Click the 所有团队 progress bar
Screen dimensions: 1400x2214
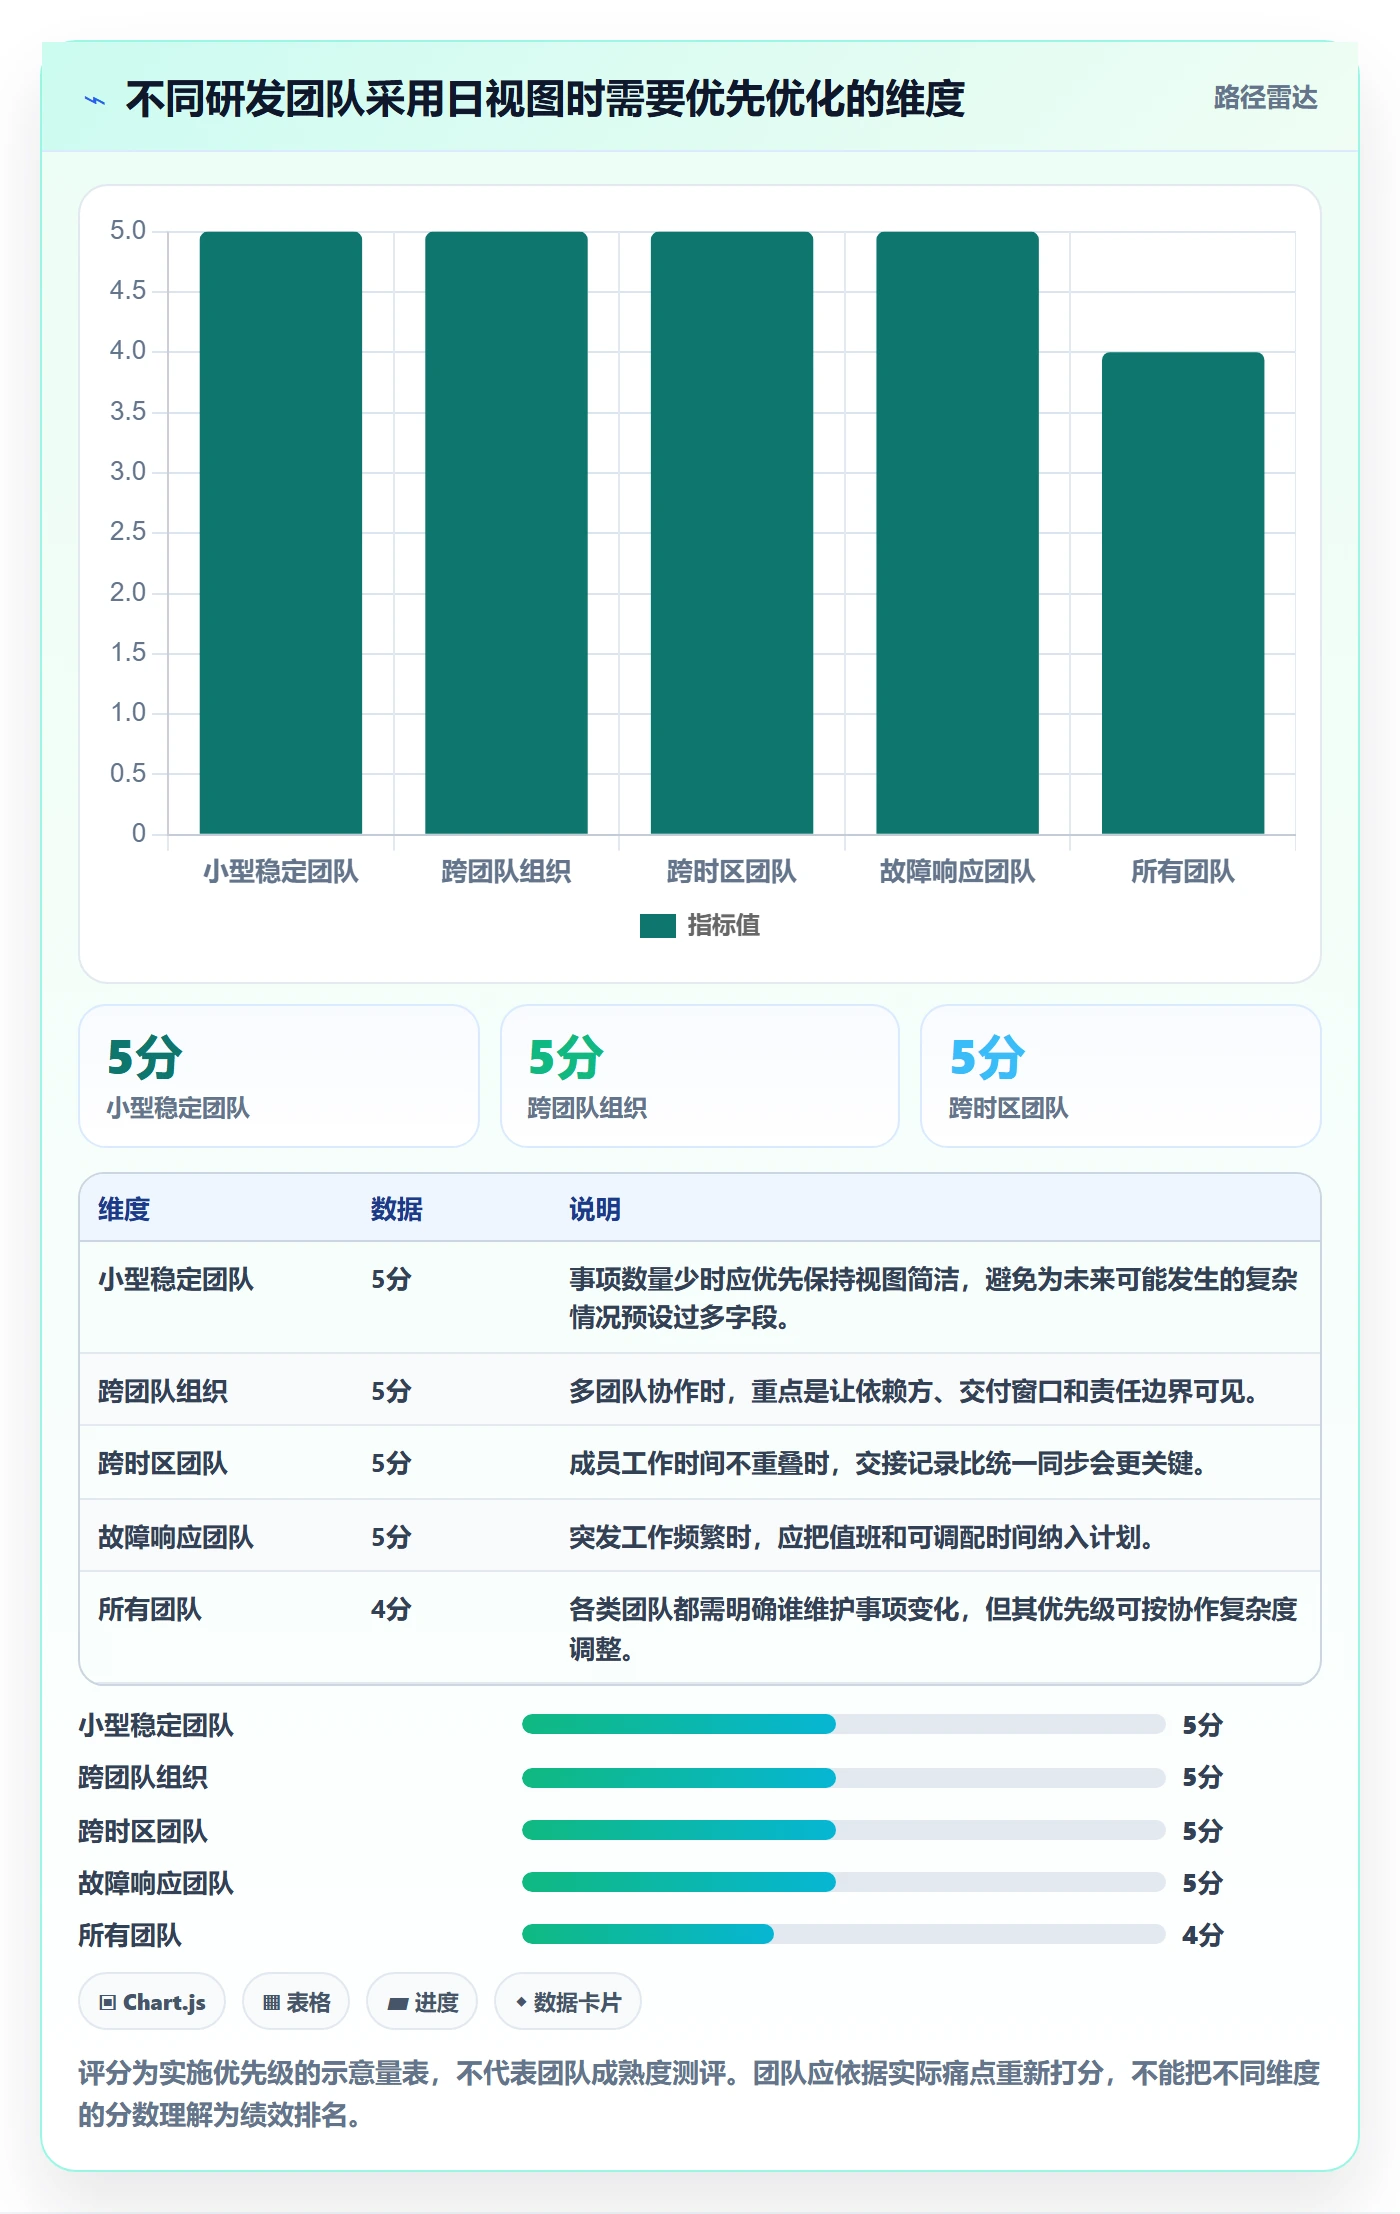point(843,1934)
